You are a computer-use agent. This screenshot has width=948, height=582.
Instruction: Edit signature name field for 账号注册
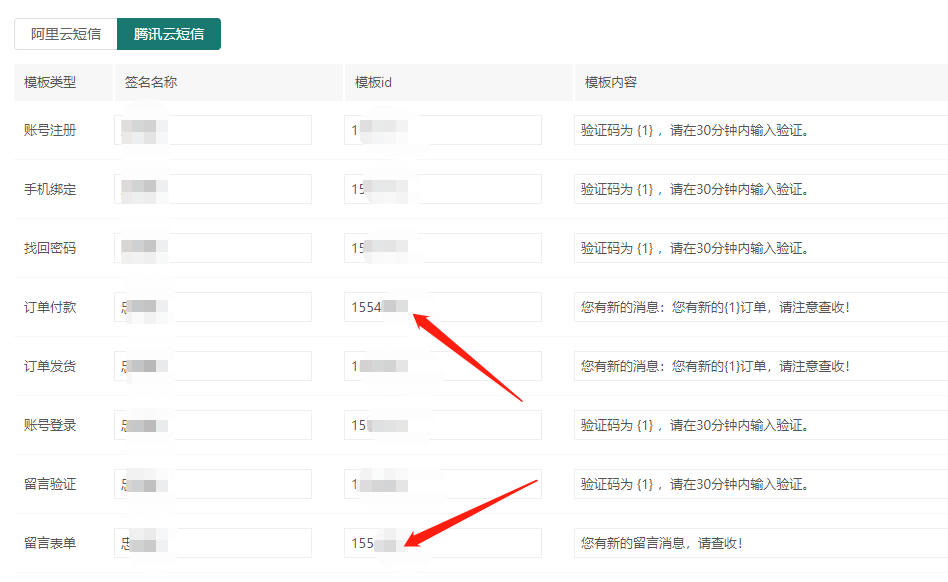[x=213, y=130]
